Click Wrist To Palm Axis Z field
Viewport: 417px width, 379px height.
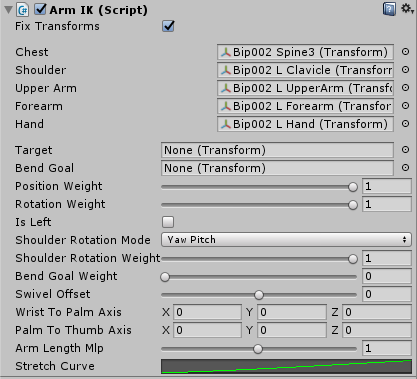pos(377,312)
